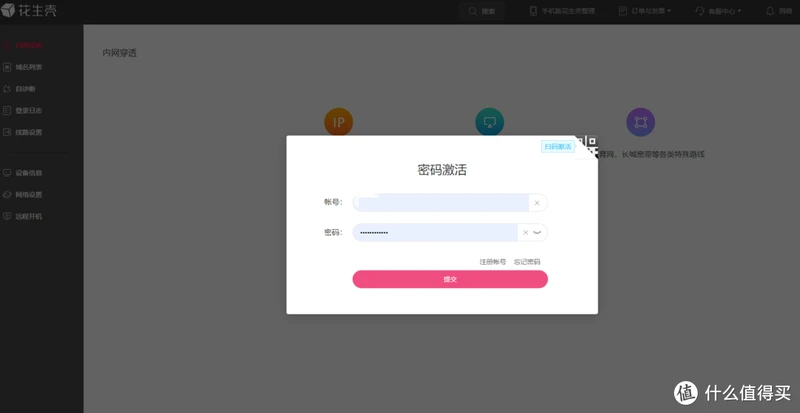Open 域名列表 in the sidebar
Viewport: 800px width, 413px height.
[x=23, y=67]
